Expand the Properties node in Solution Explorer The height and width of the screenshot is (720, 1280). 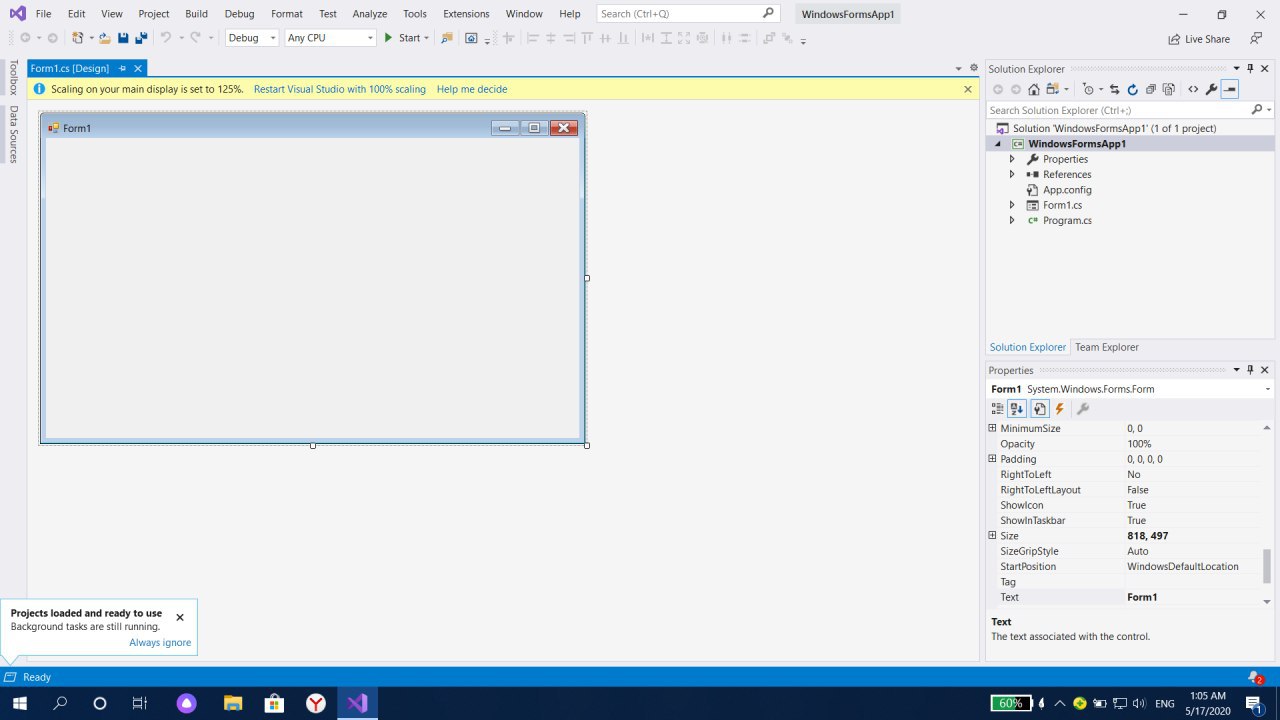point(1012,159)
